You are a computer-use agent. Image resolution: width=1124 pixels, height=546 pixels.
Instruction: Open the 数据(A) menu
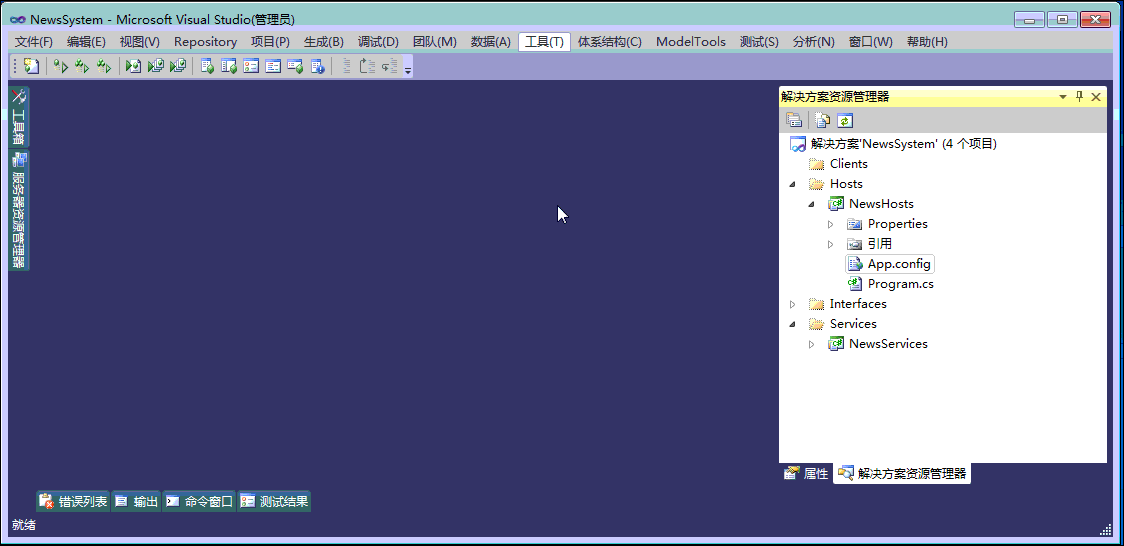490,42
